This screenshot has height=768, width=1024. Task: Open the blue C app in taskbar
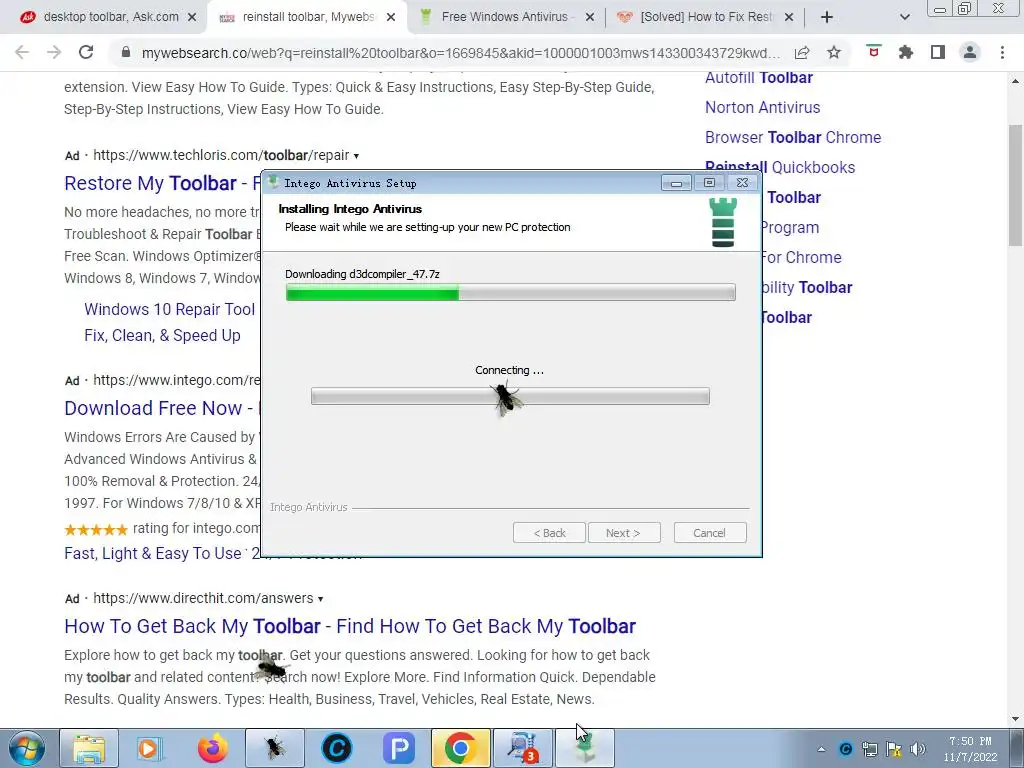[337, 748]
